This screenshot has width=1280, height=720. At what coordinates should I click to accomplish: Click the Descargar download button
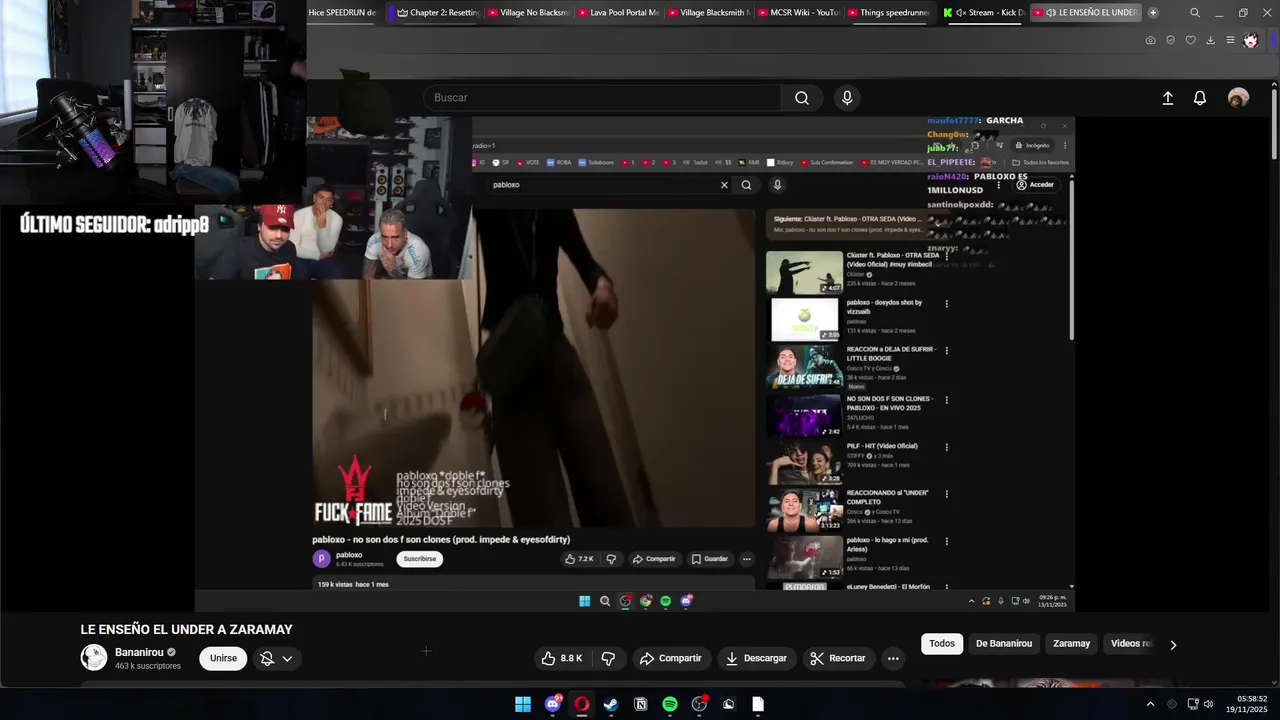(756, 658)
